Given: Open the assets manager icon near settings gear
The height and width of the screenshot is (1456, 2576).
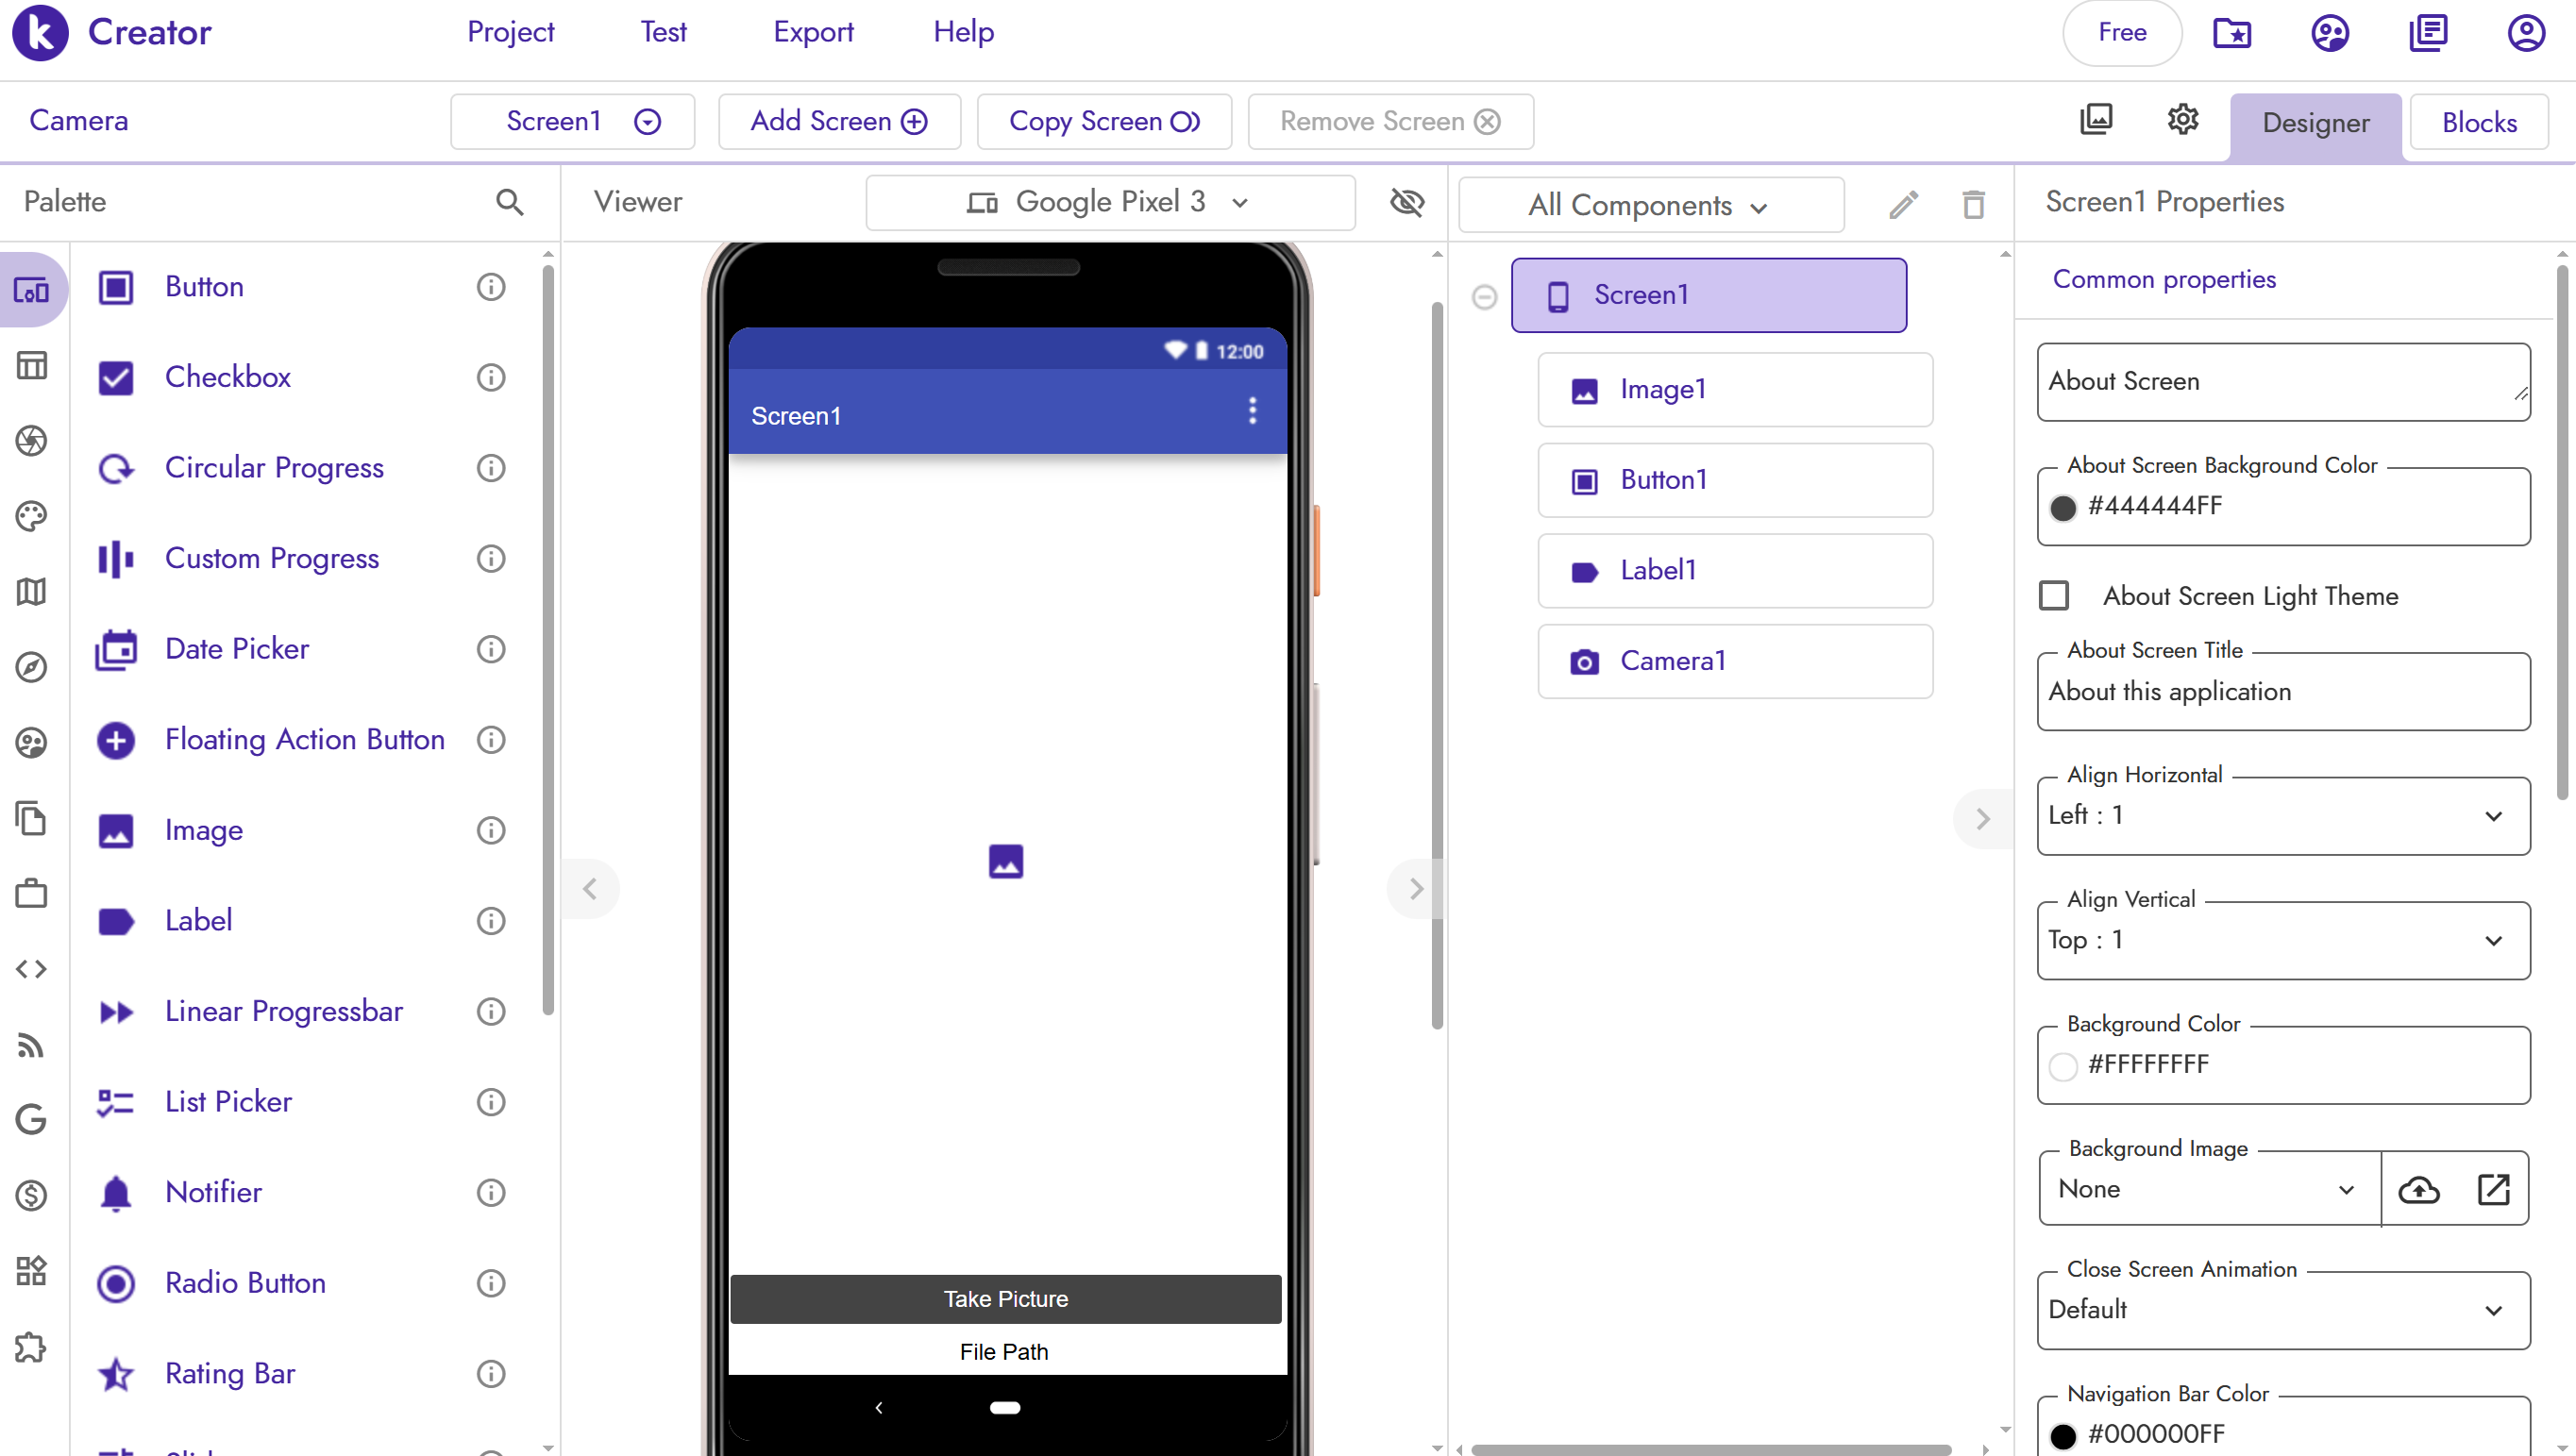Looking at the screenshot, I should click(x=2095, y=120).
